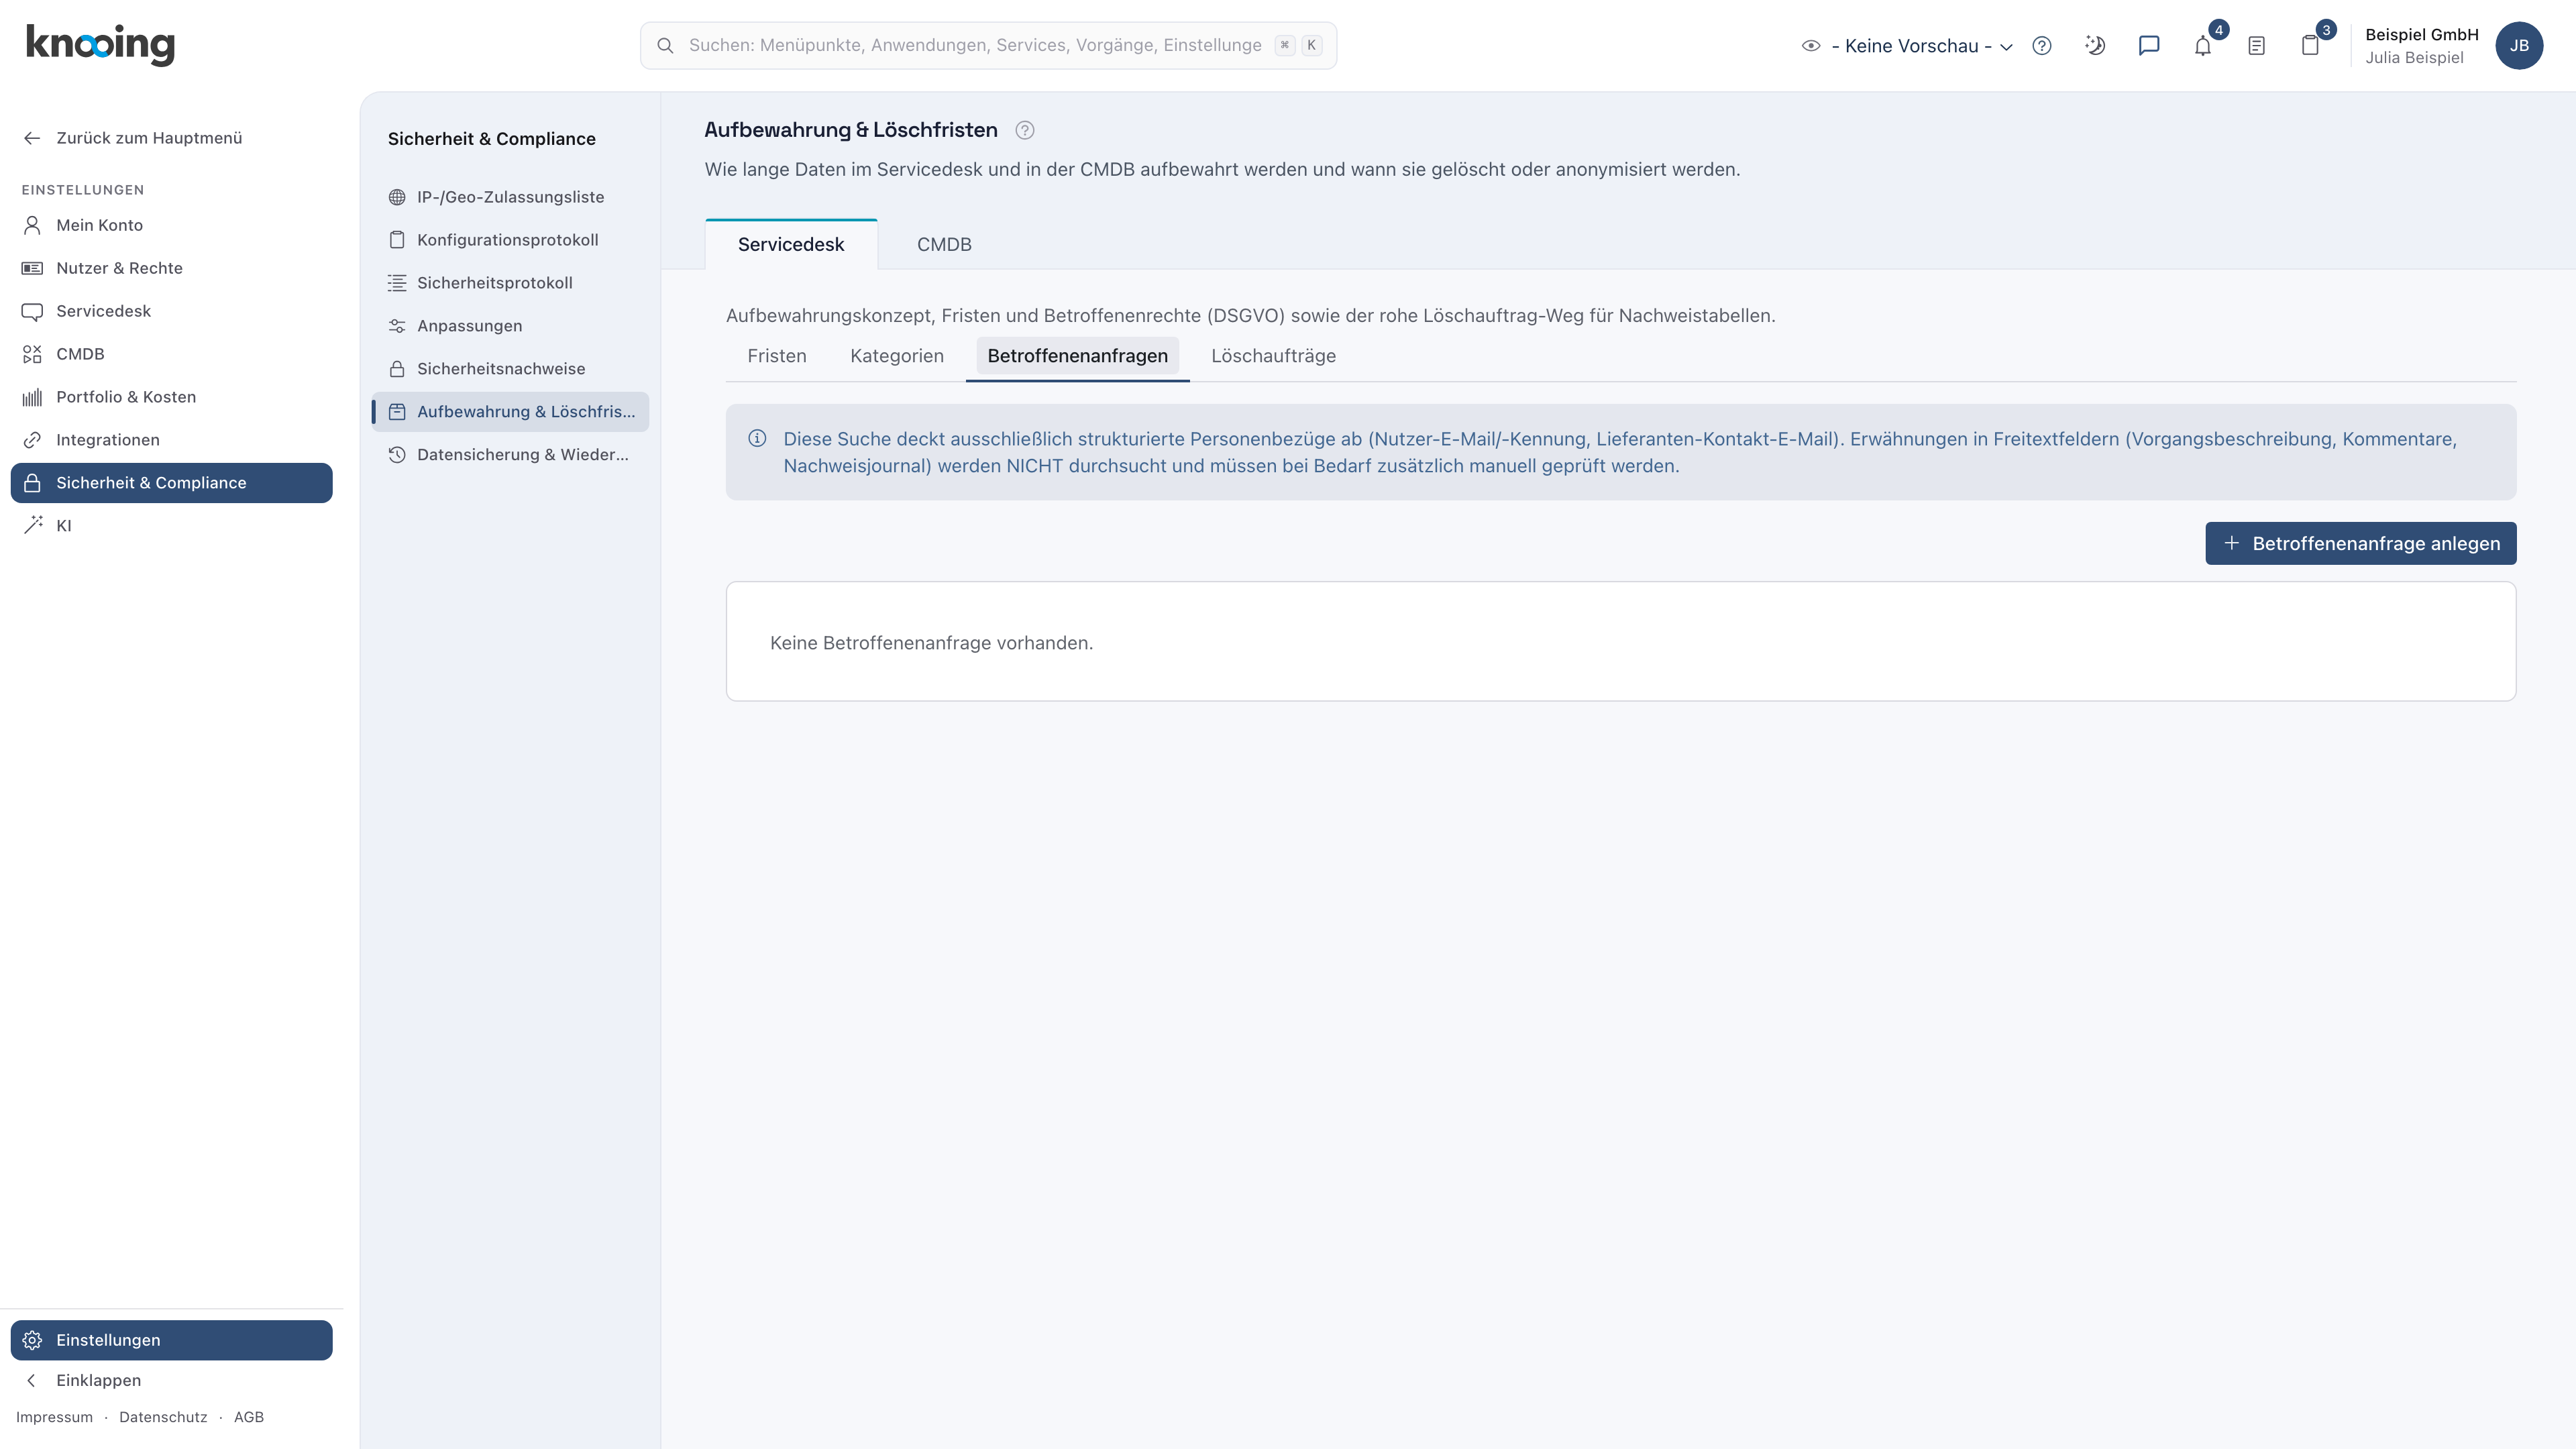Open the Löschaufträge sub-tab

point(1273,356)
